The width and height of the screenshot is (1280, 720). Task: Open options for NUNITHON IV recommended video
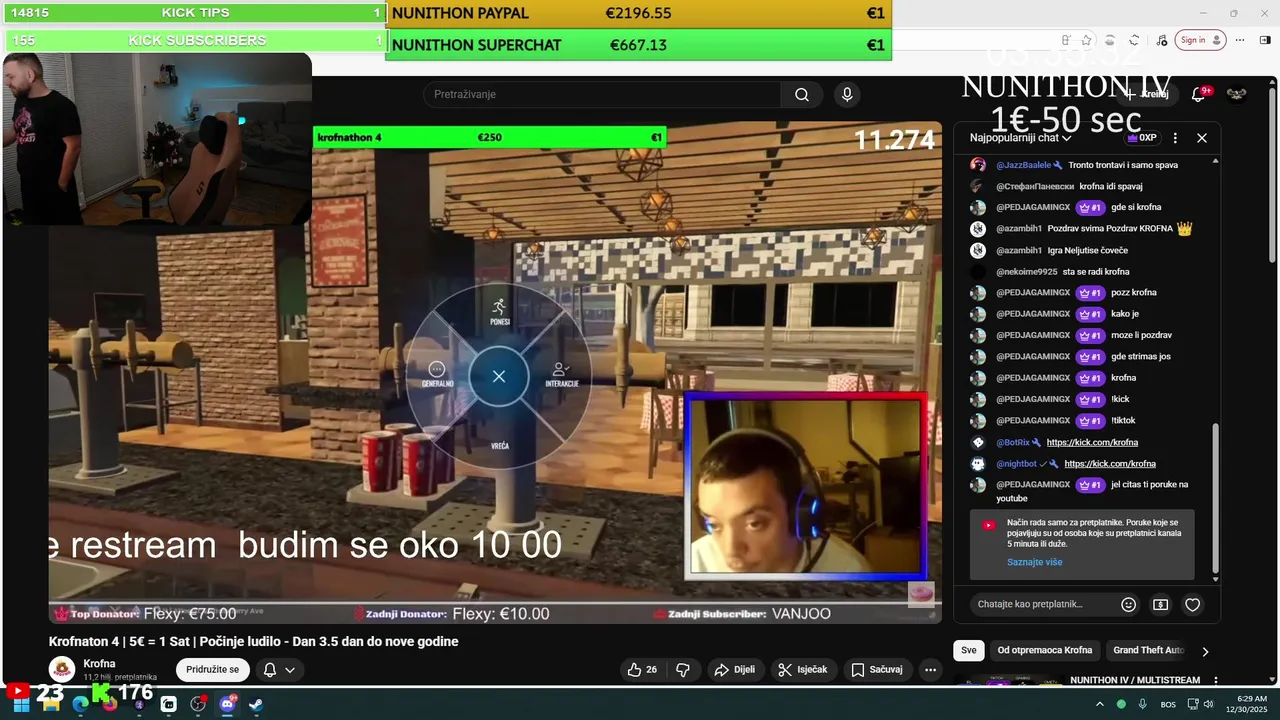click(x=1216, y=681)
